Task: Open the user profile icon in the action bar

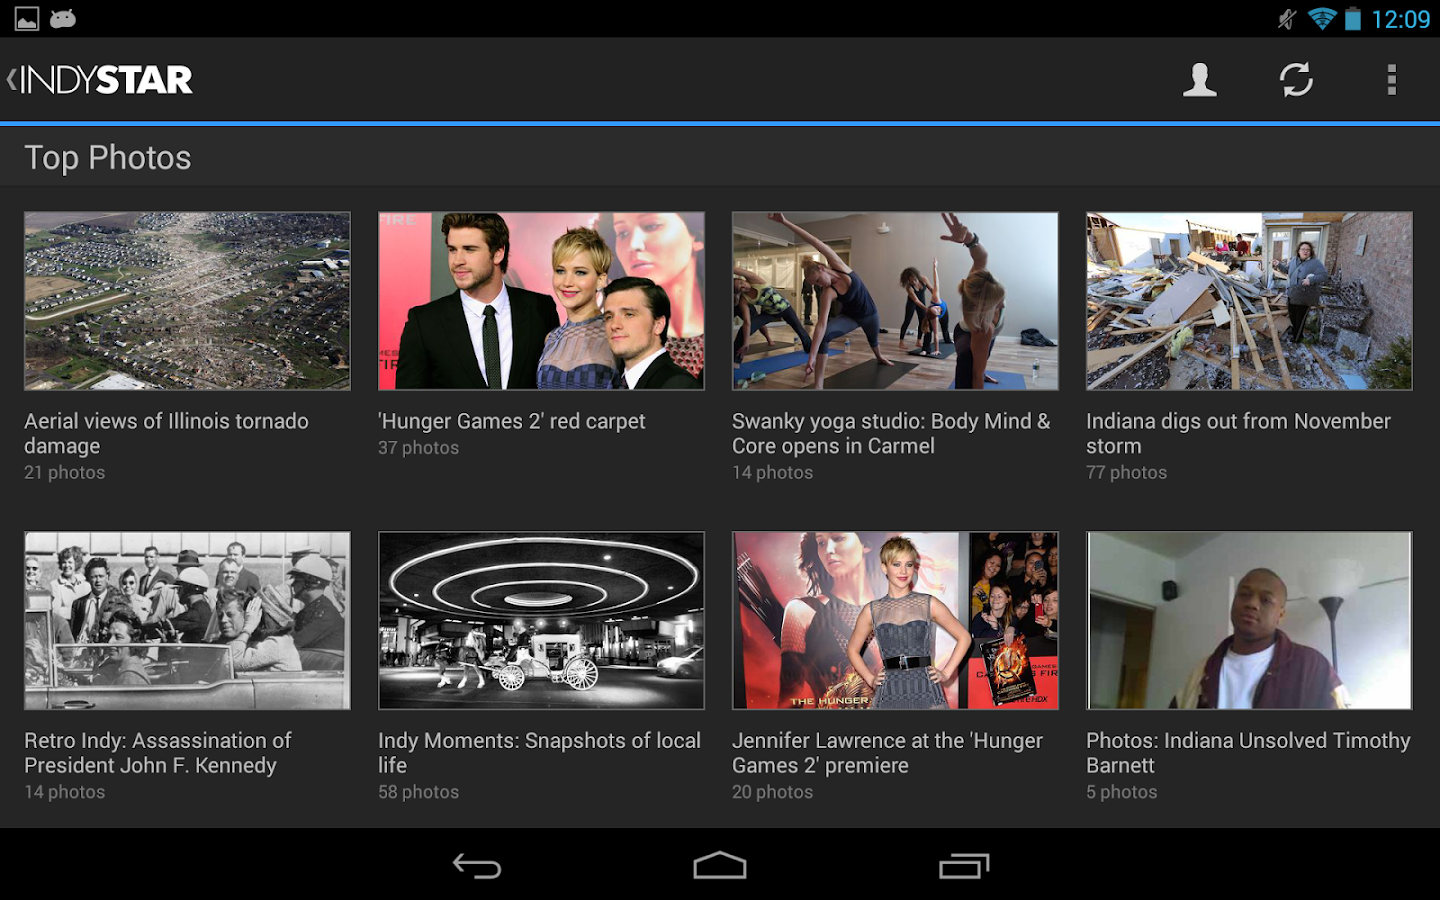Action: 1199,79
